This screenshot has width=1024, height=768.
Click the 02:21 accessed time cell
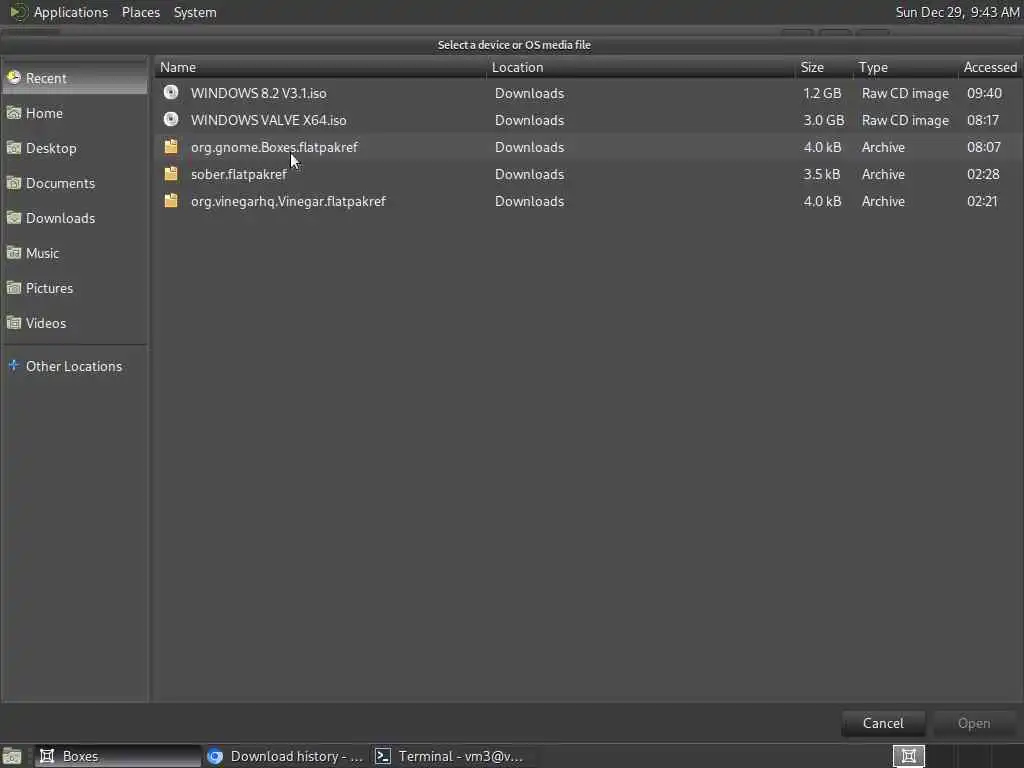click(x=982, y=201)
